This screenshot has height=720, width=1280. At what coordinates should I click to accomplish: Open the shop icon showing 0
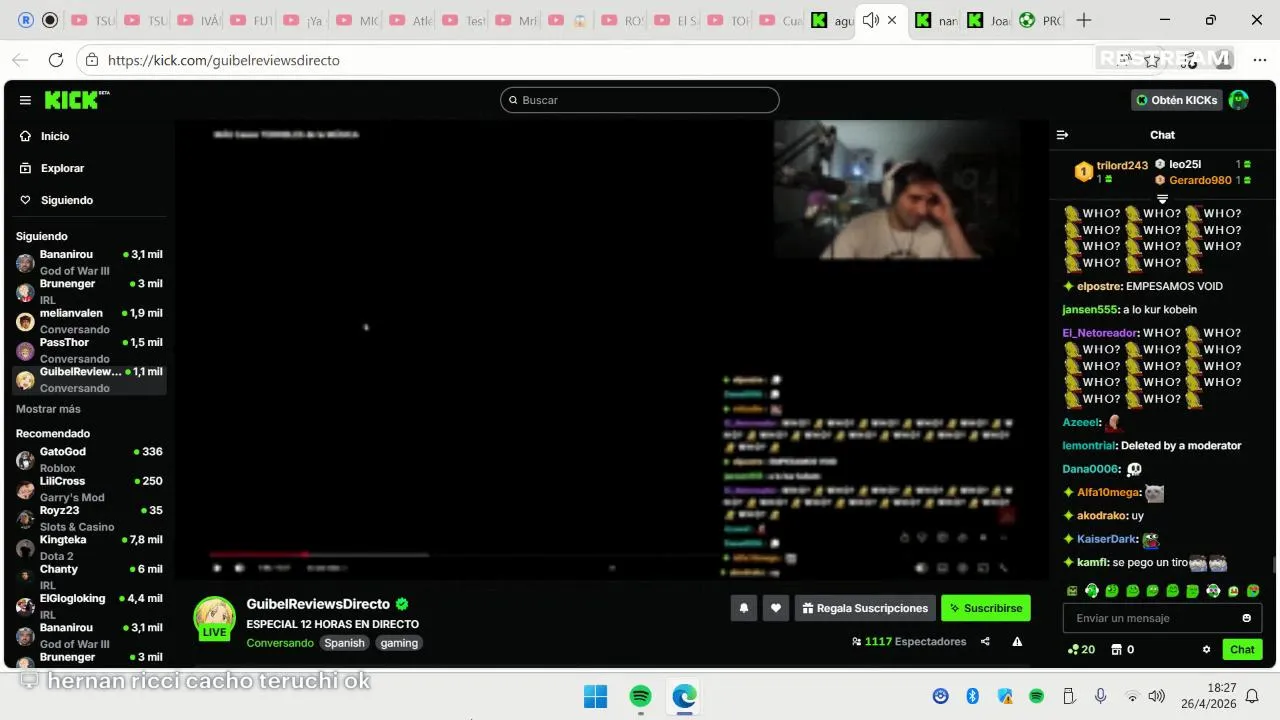click(x=1122, y=649)
